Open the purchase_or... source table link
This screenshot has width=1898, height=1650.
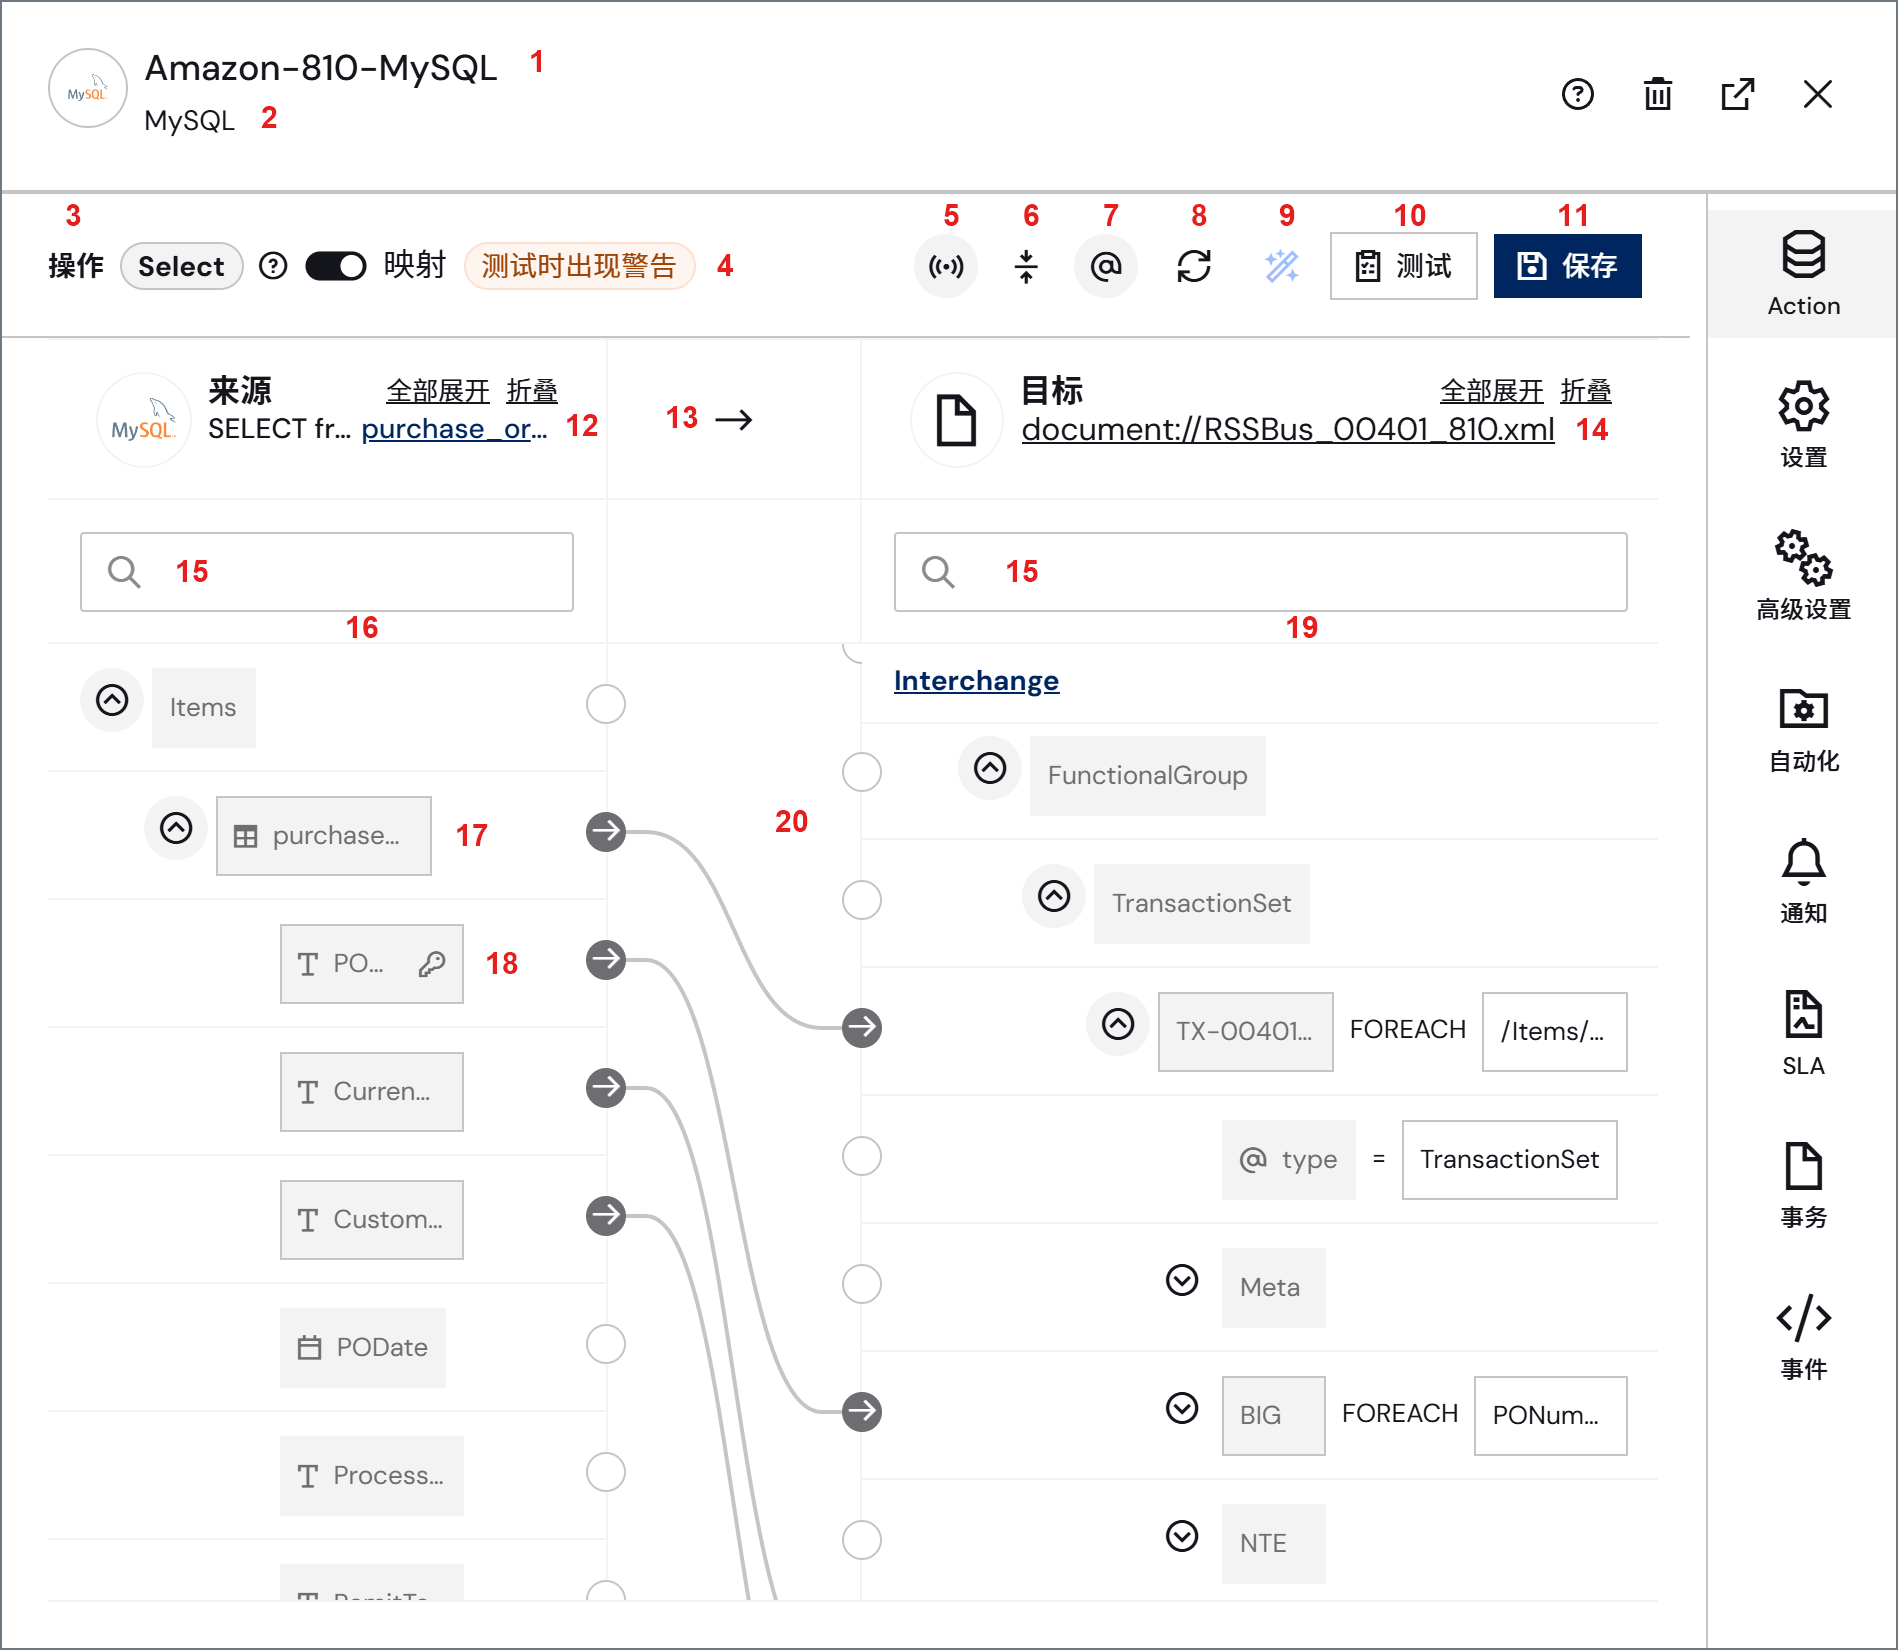point(454,429)
